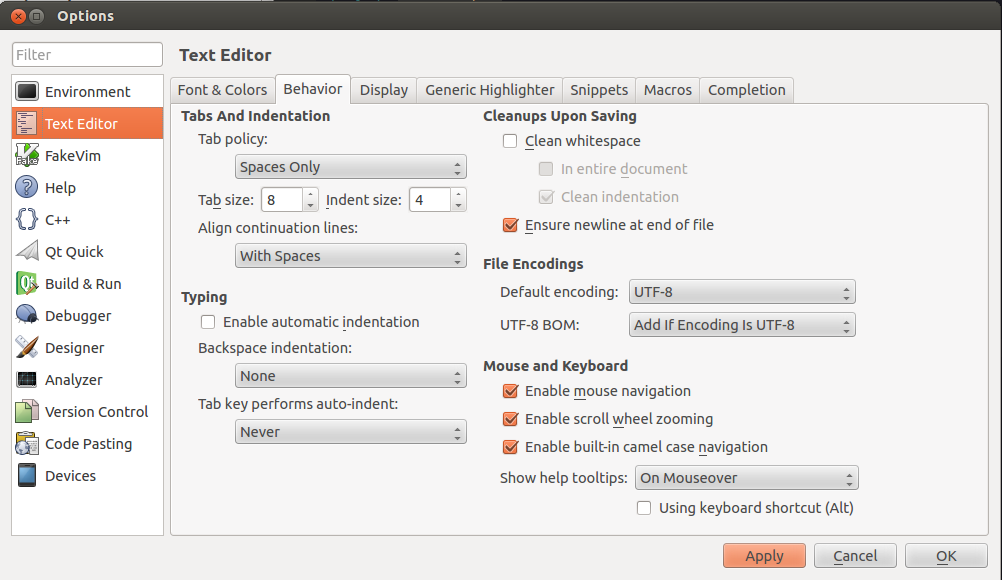Select the Qt Quick icon
This screenshot has height=580, width=1002.
(27, 252)
